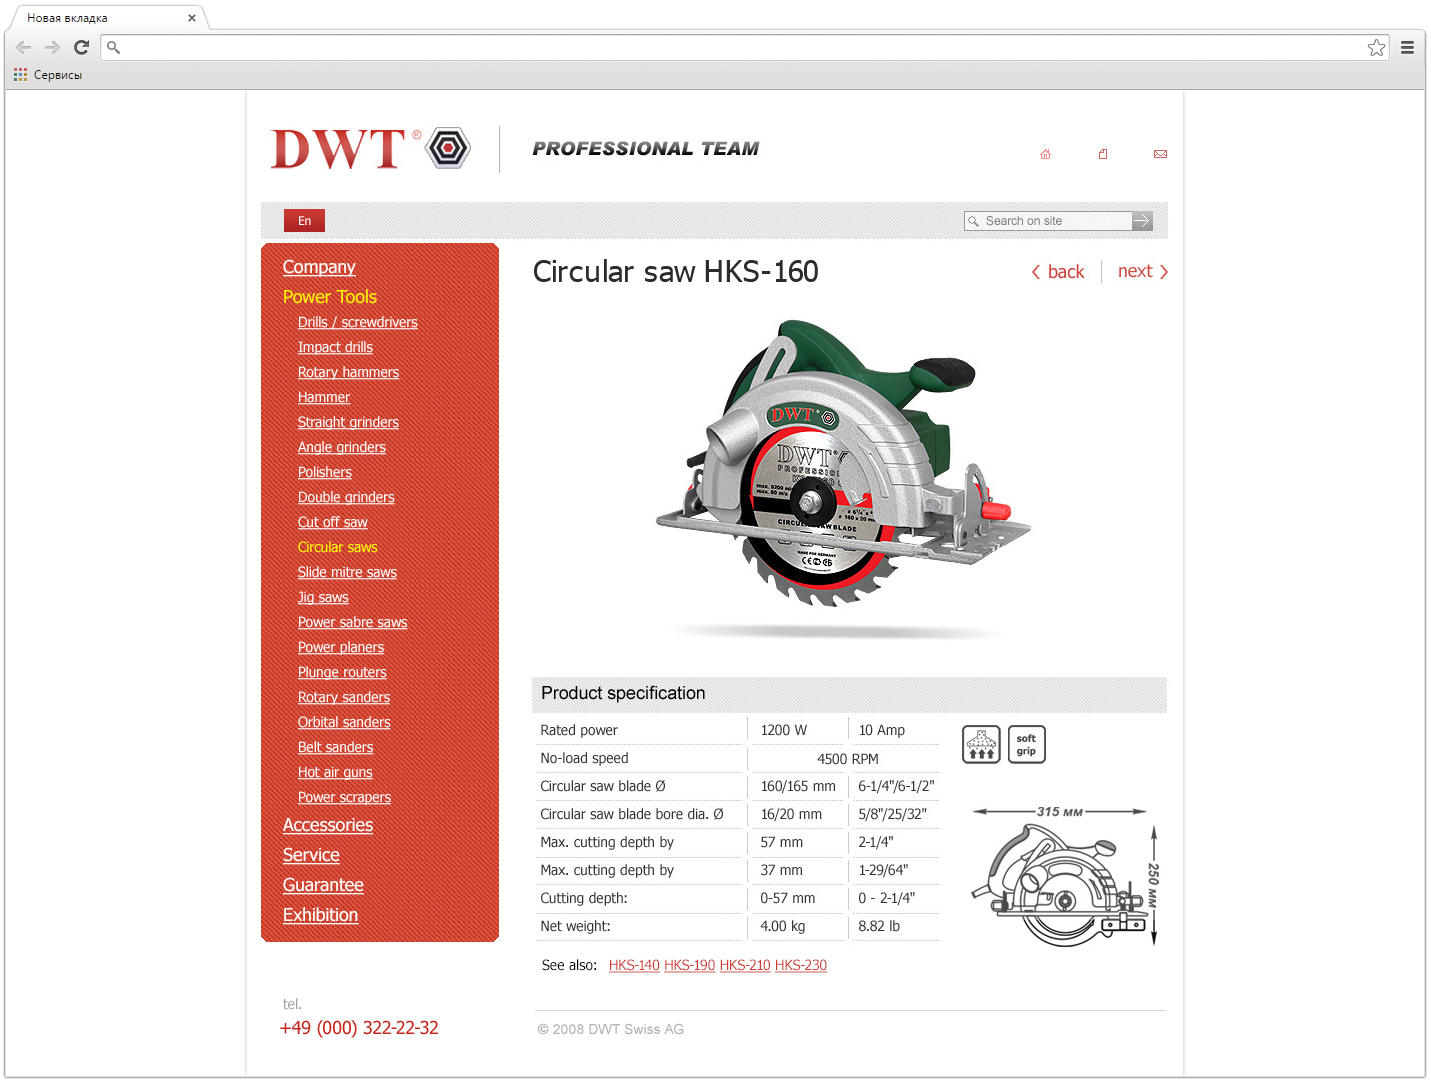Click the site home icon

point(1045,154)
